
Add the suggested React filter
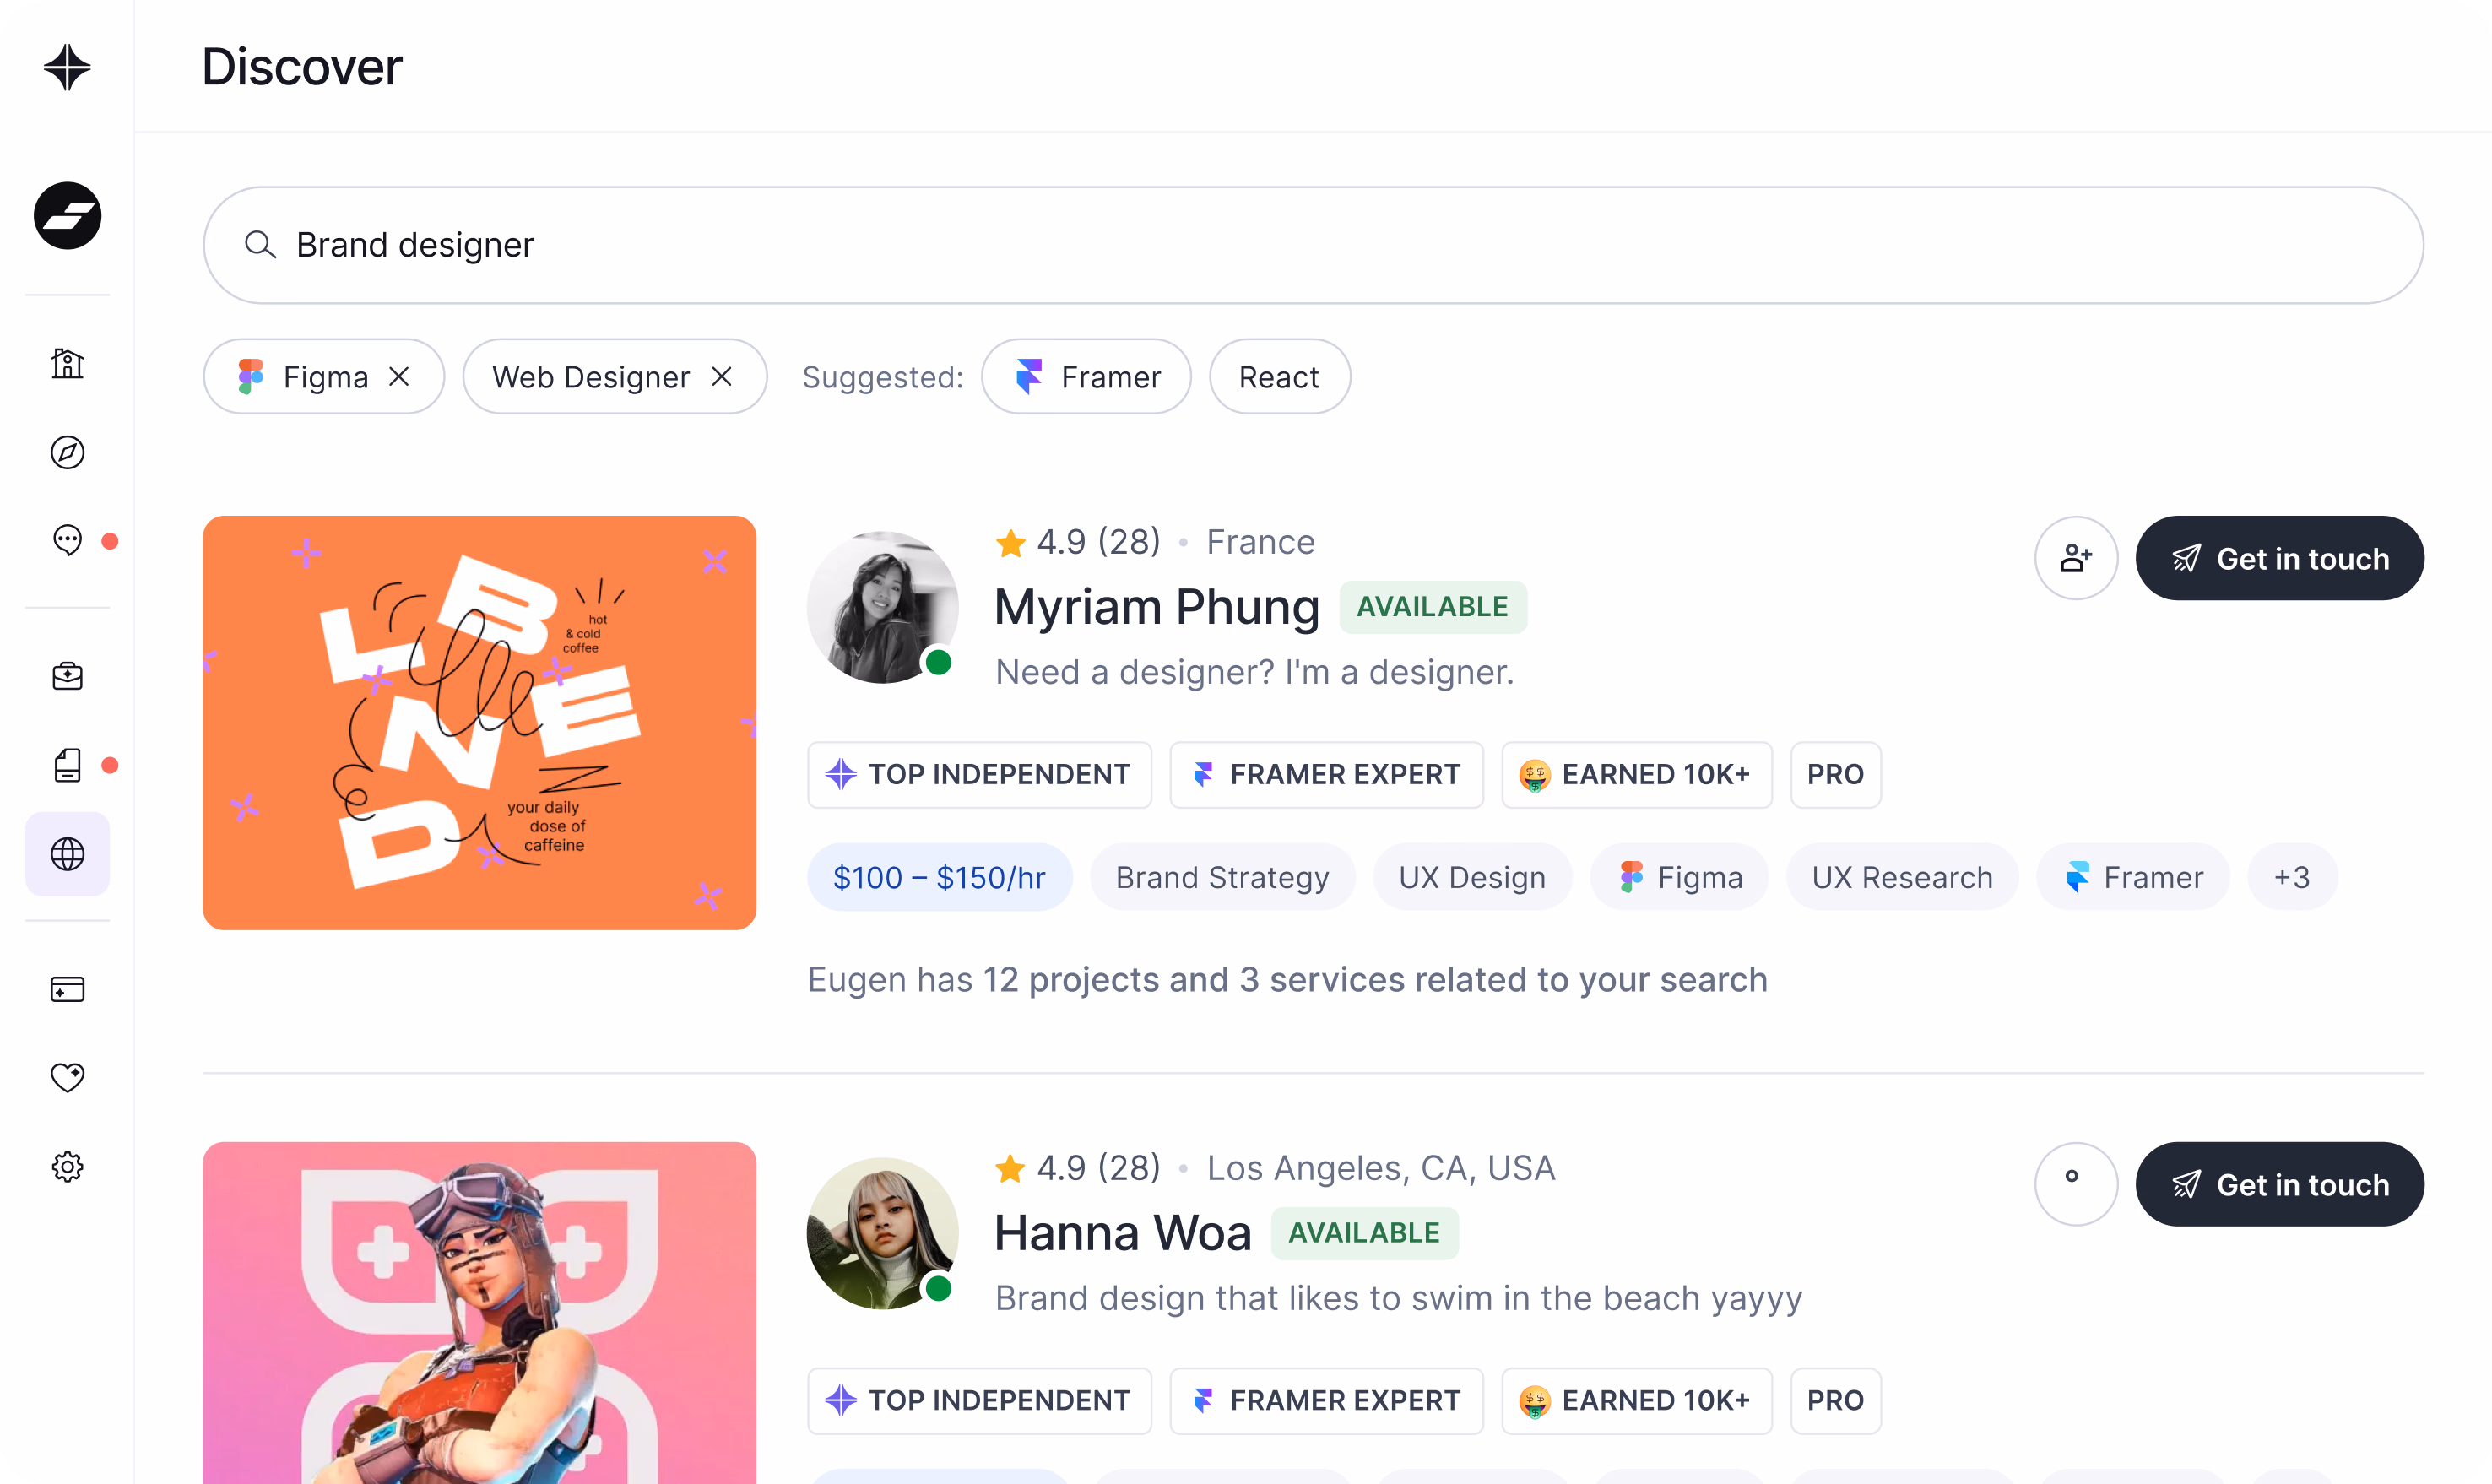[x=1279, y=377]
